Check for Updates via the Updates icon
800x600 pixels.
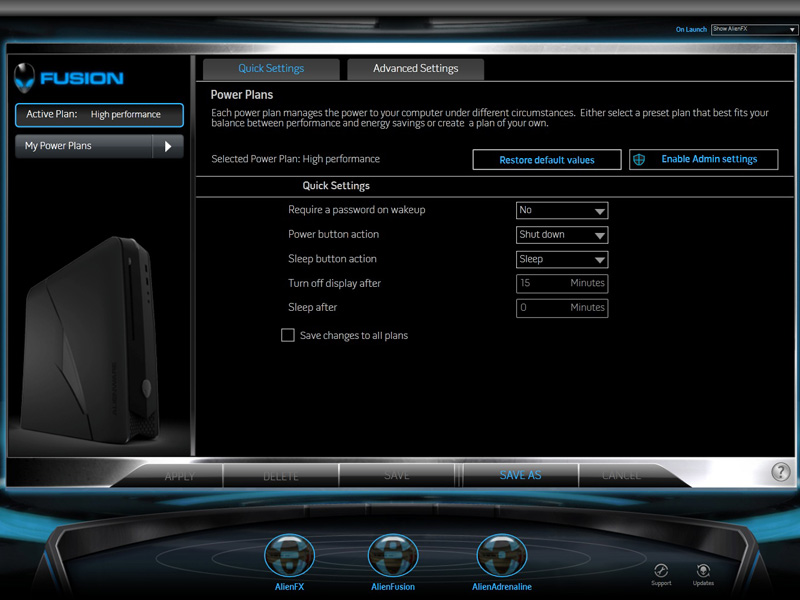703,571
